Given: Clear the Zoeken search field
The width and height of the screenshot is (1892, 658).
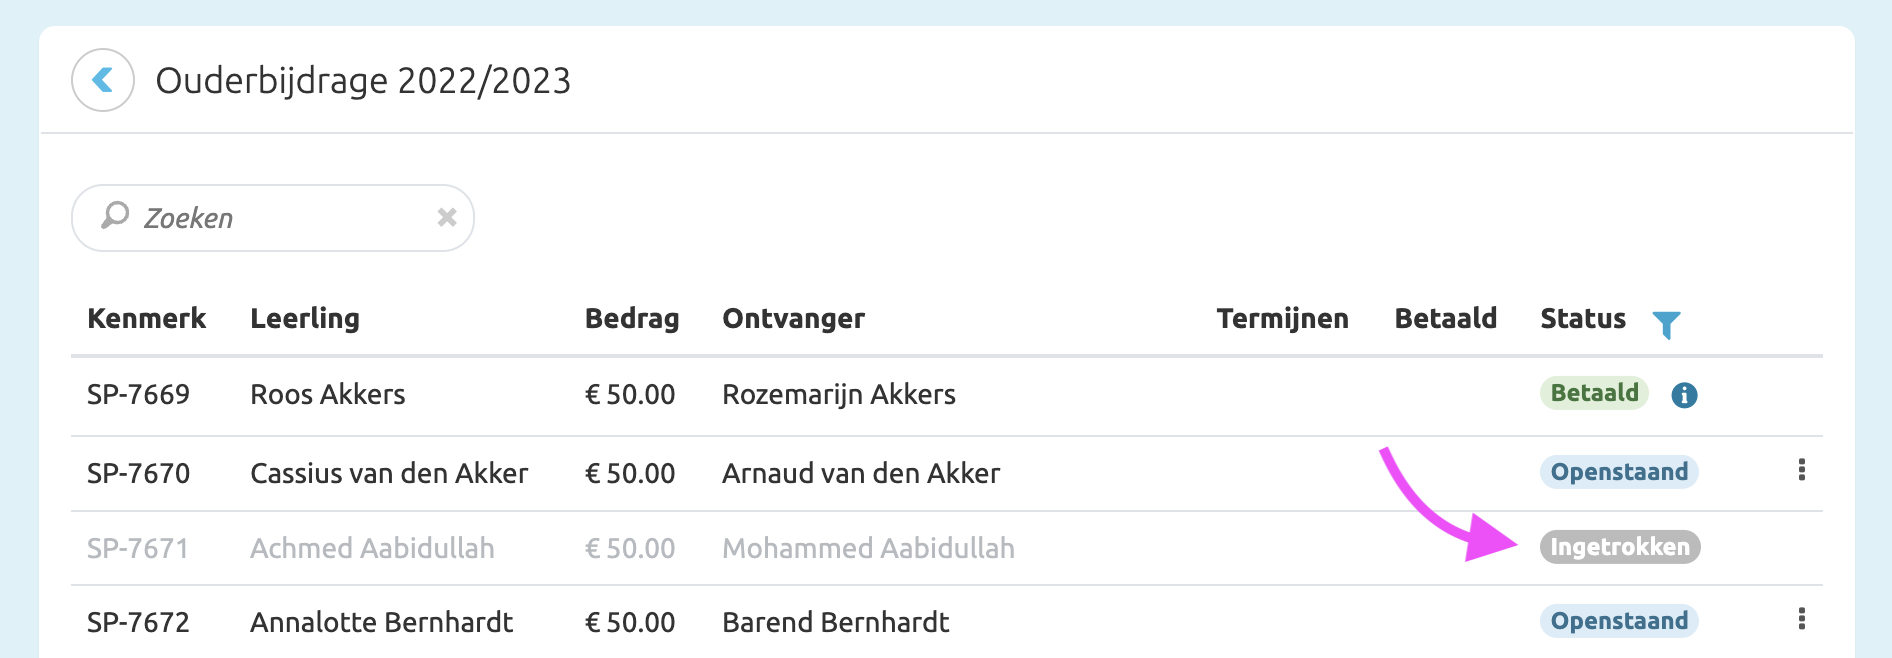Looking at the screenshot, I should (x=446, y=217).
